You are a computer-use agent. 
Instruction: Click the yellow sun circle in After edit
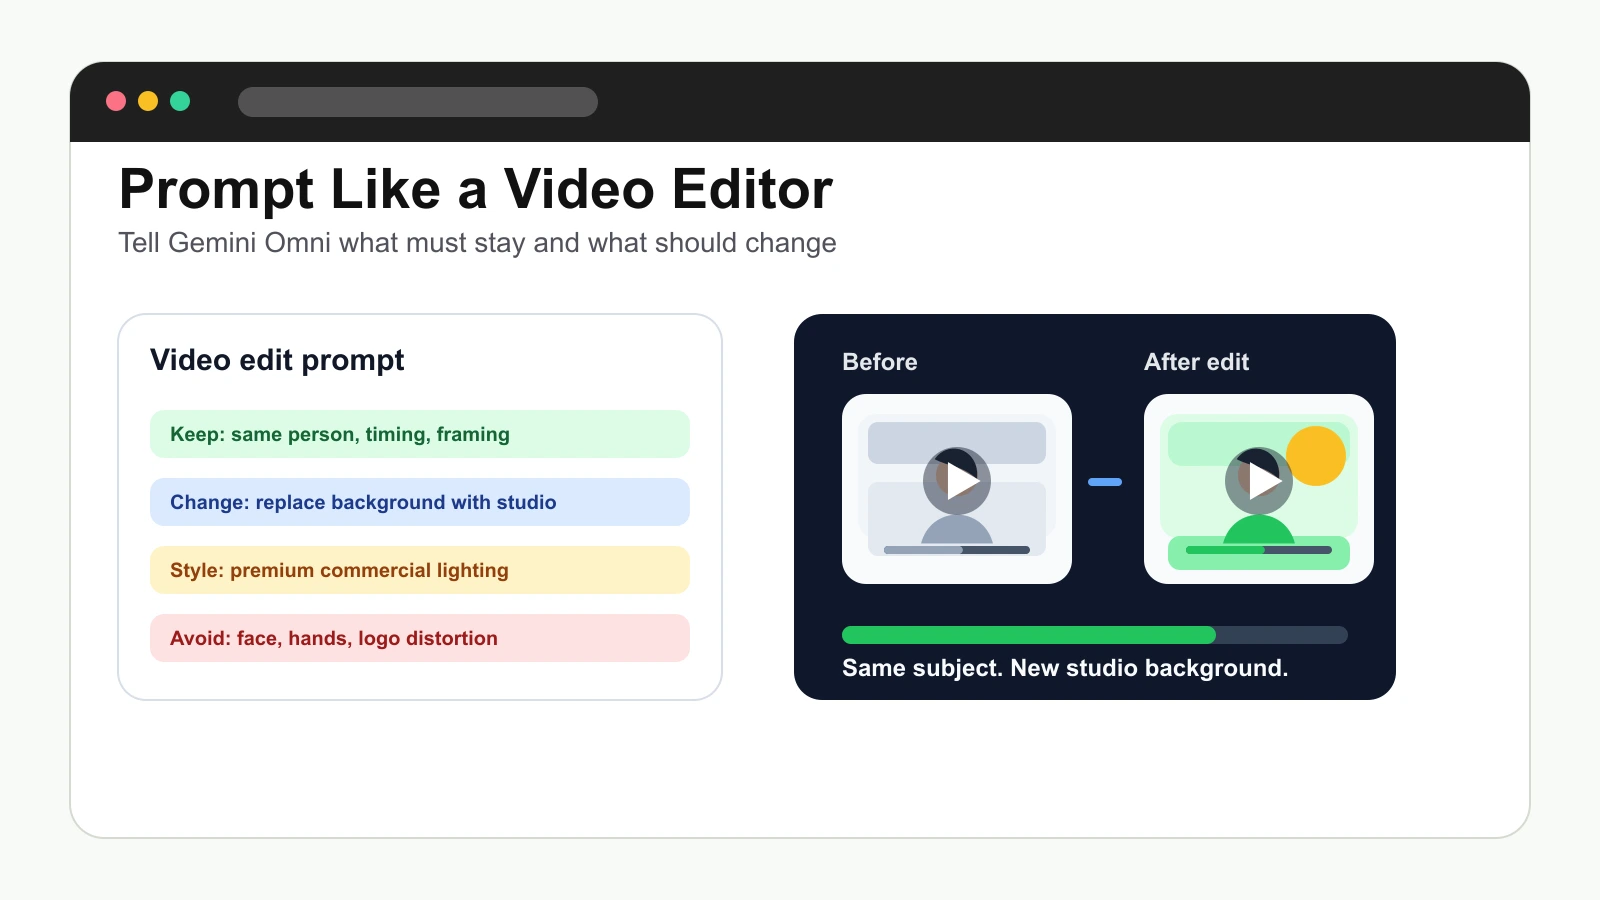click(x=1316, y=456)
